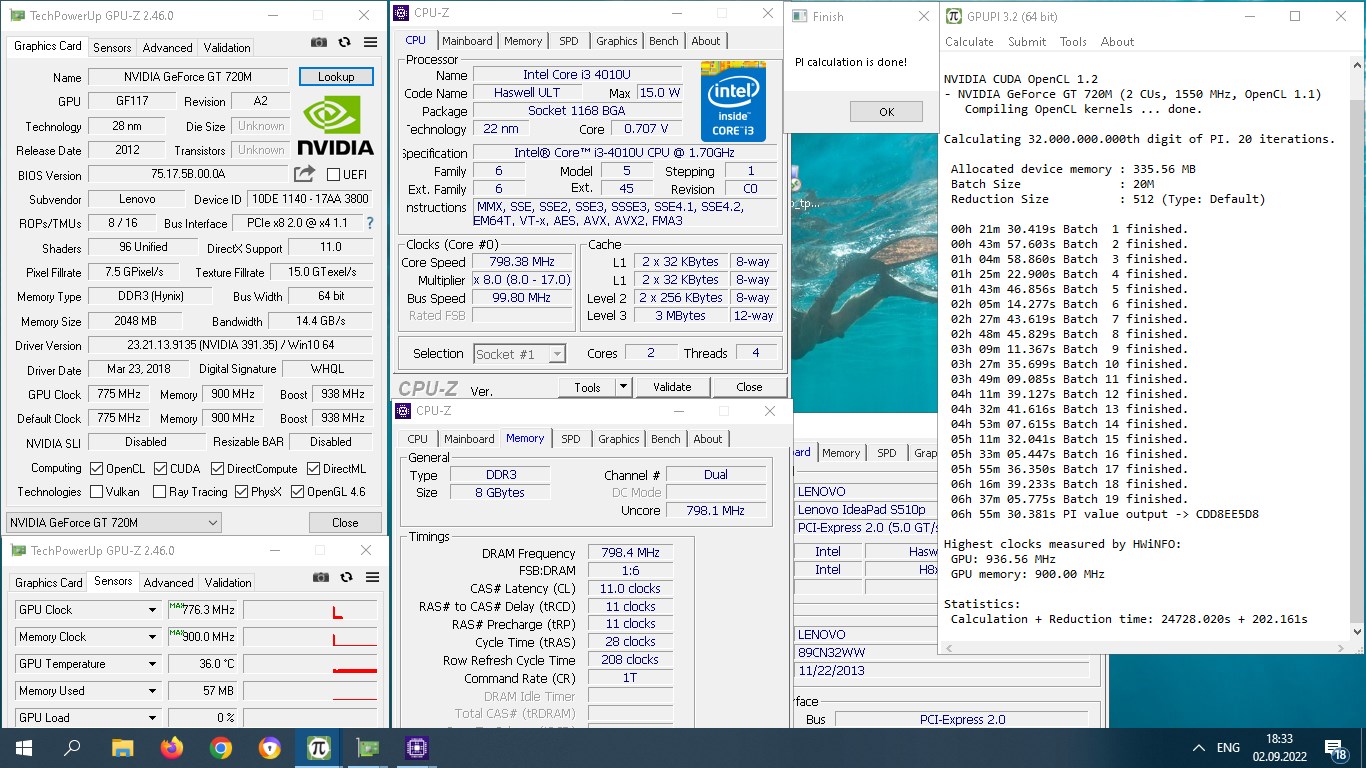1366x768 pixels.
Task: Toggle the Vulkan checkbox
Action: 96,492
